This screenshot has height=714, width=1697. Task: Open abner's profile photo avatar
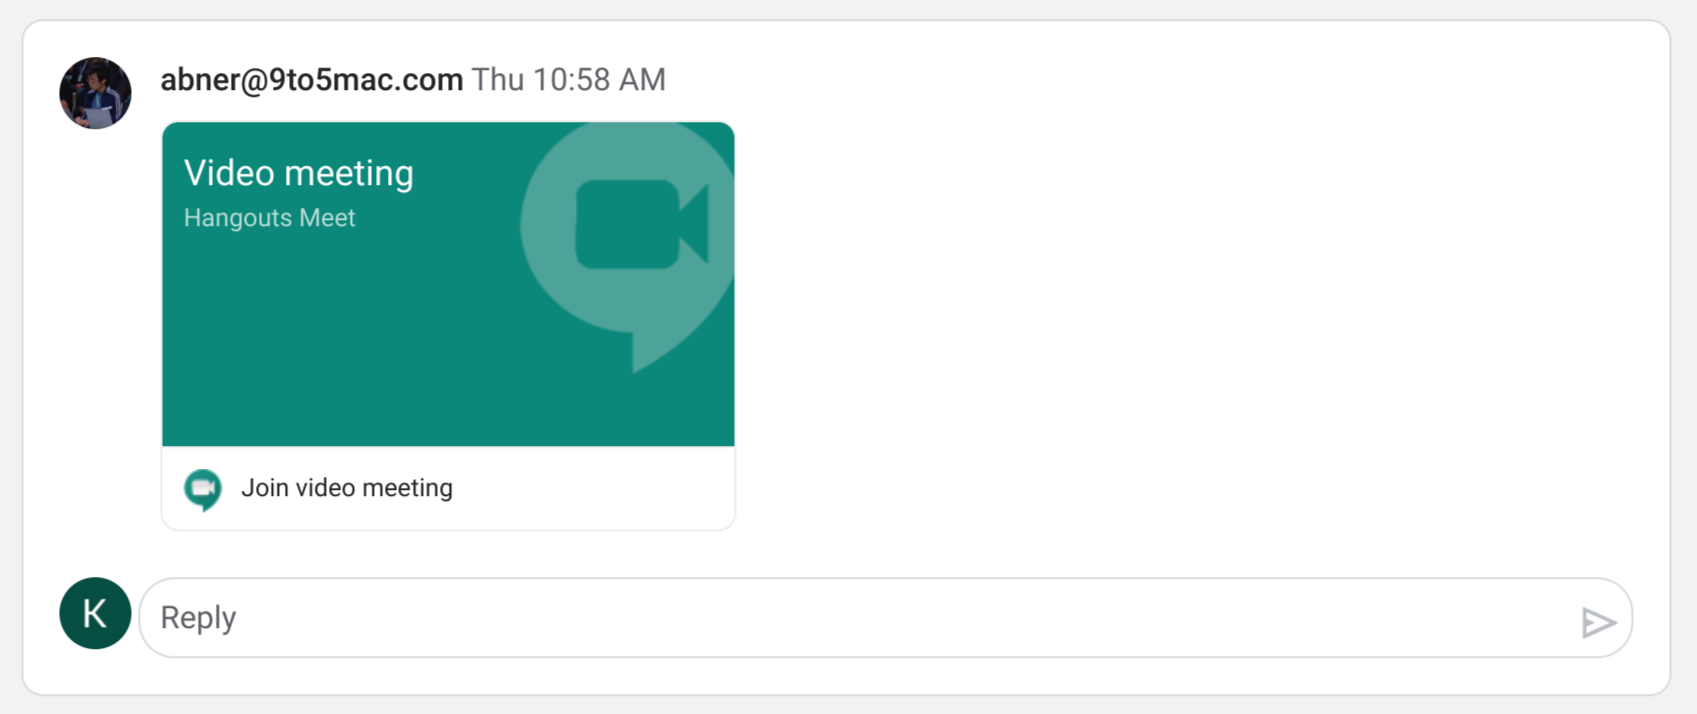pyautogui.click(x=95, y=93)
